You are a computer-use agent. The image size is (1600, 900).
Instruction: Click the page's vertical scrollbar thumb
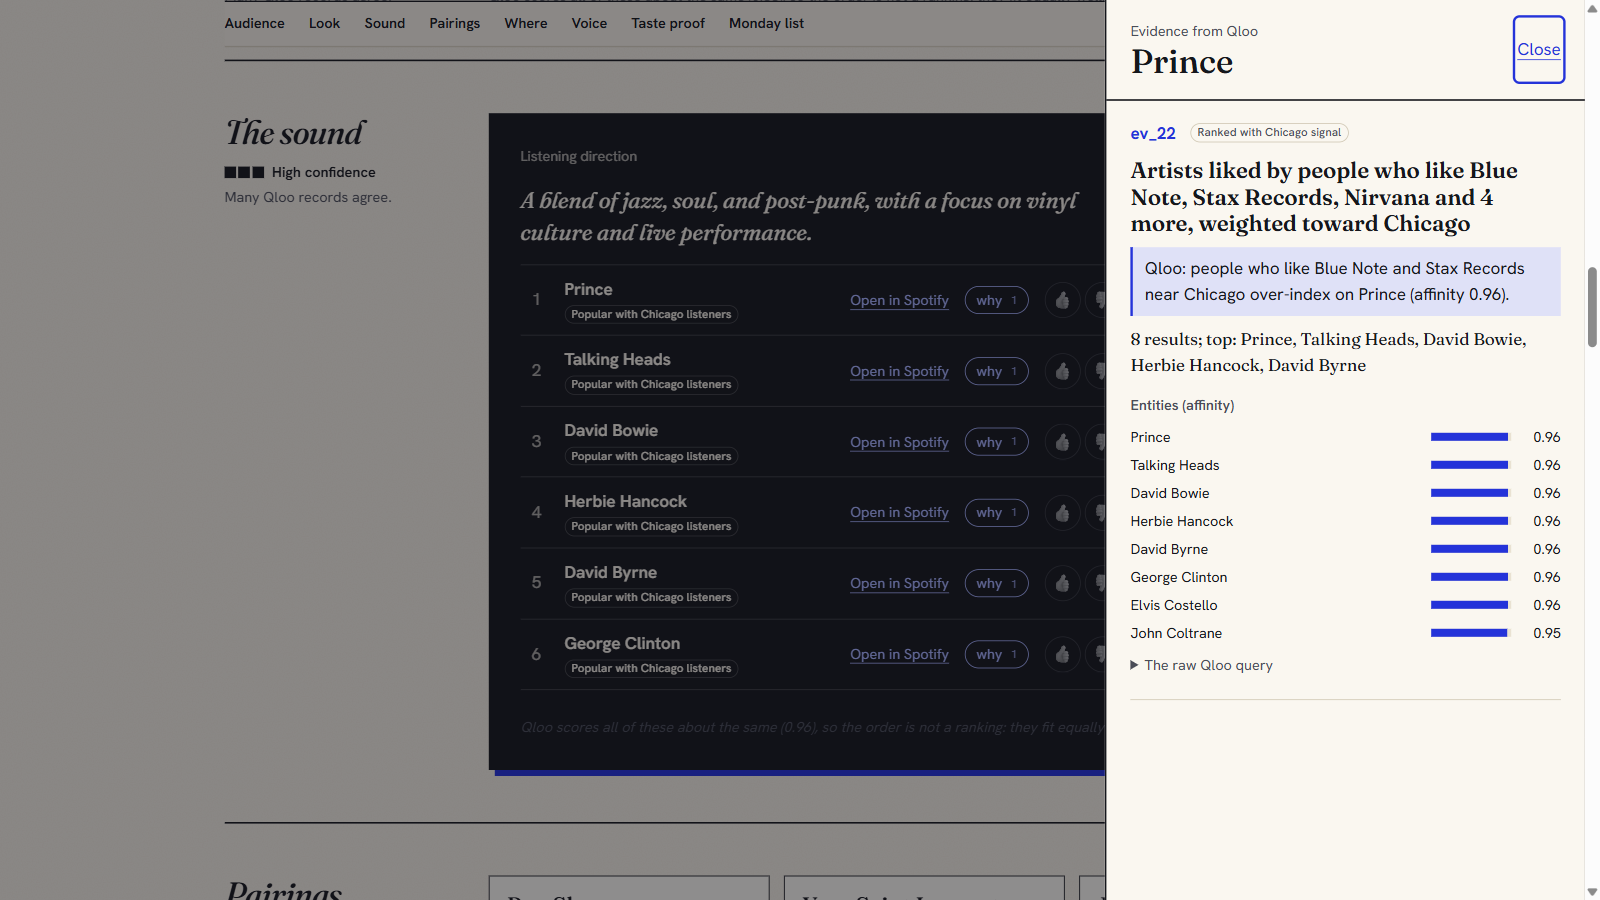[x=1592, y=307]
